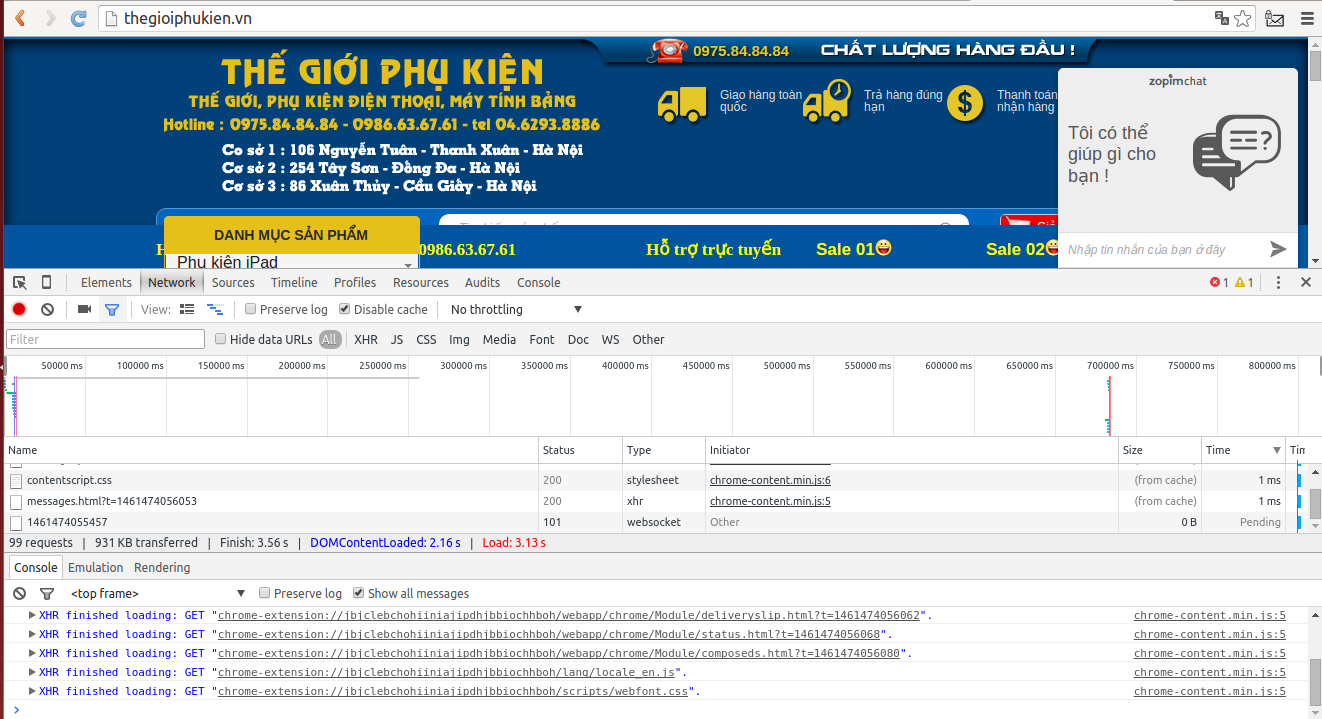Click the red telephone hotline icon

(666, 50)
